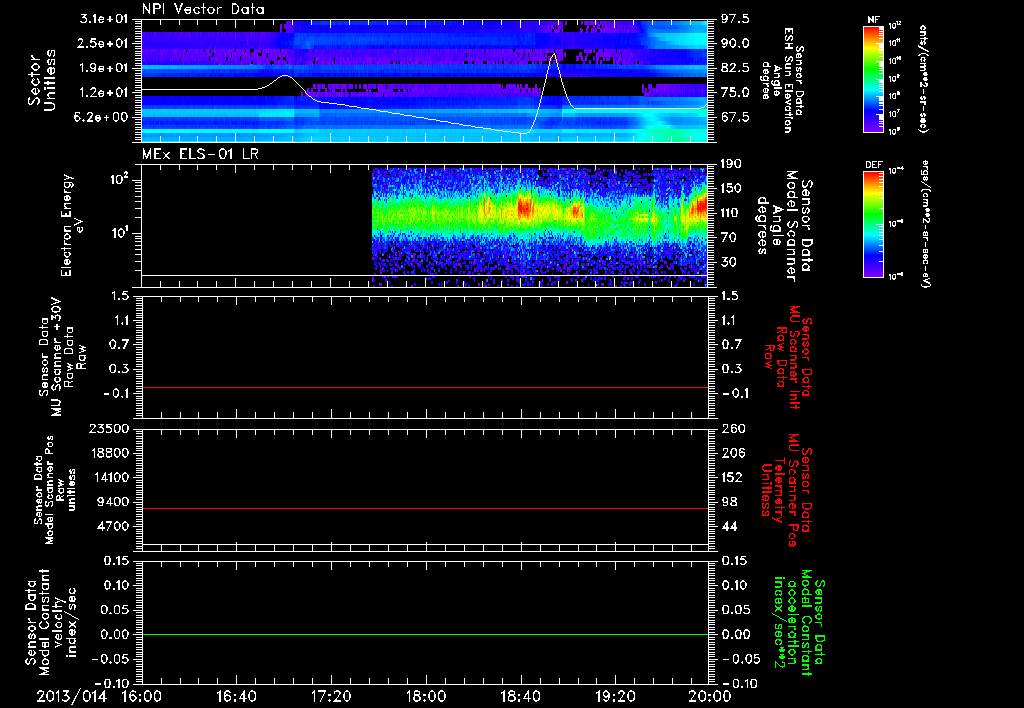Click the 70 scanner angle axis value
1024x708 pixels.
729,238
